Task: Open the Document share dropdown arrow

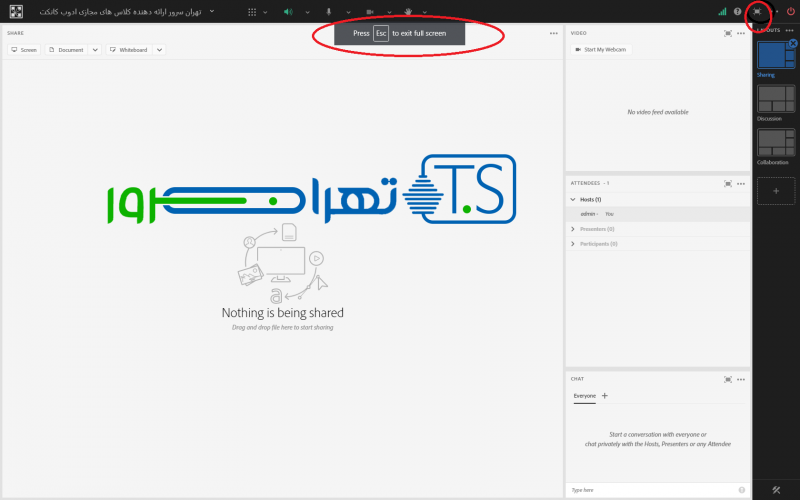Action: coord(95,49)
